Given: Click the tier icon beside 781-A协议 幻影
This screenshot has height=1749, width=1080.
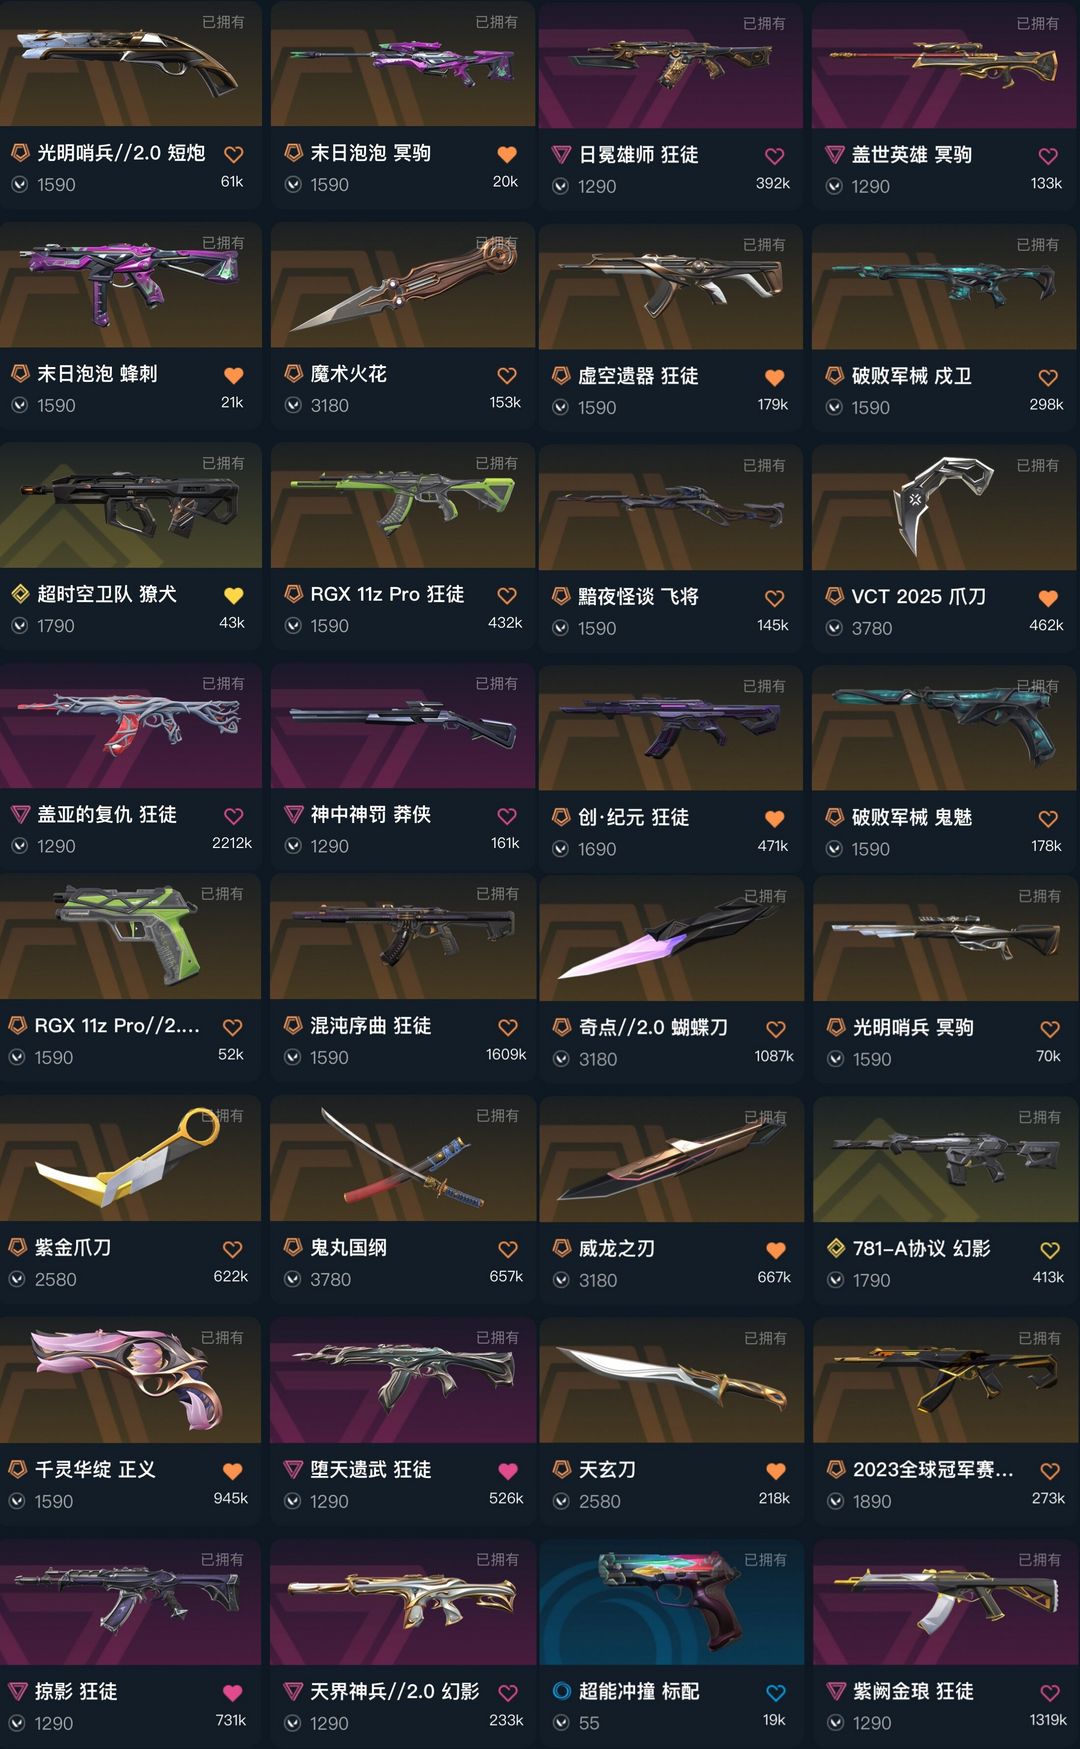Looking at the screenshot, I should click(x=836, y=1248).
